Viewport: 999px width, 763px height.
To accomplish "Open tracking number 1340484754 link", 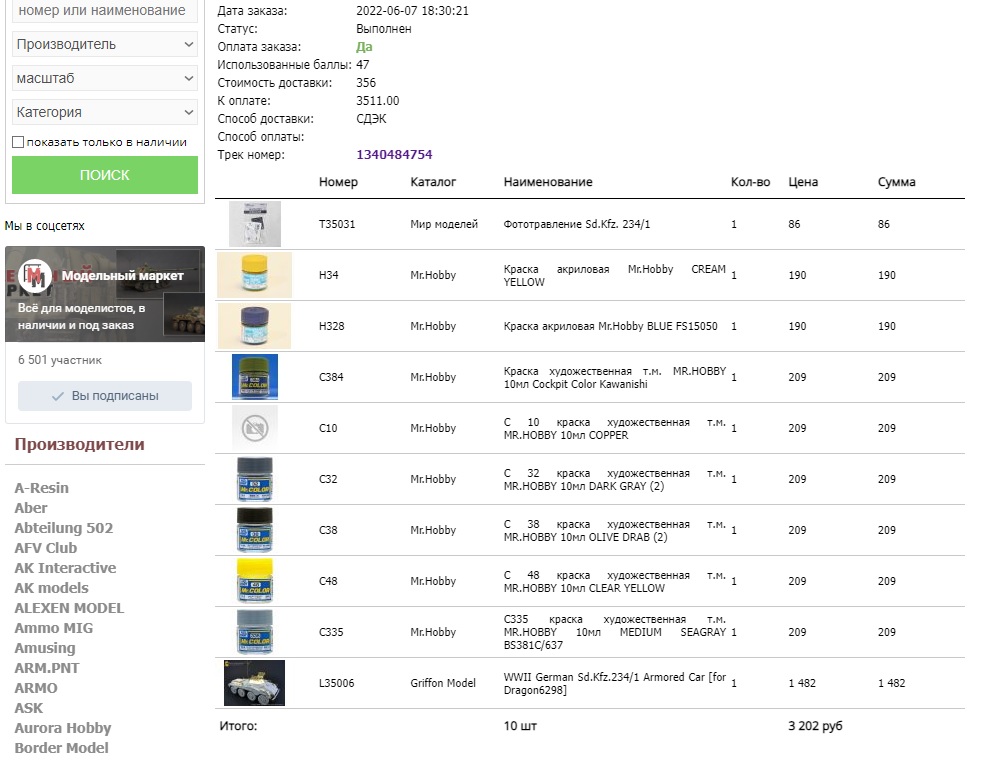I will click(x=394, y=155).
